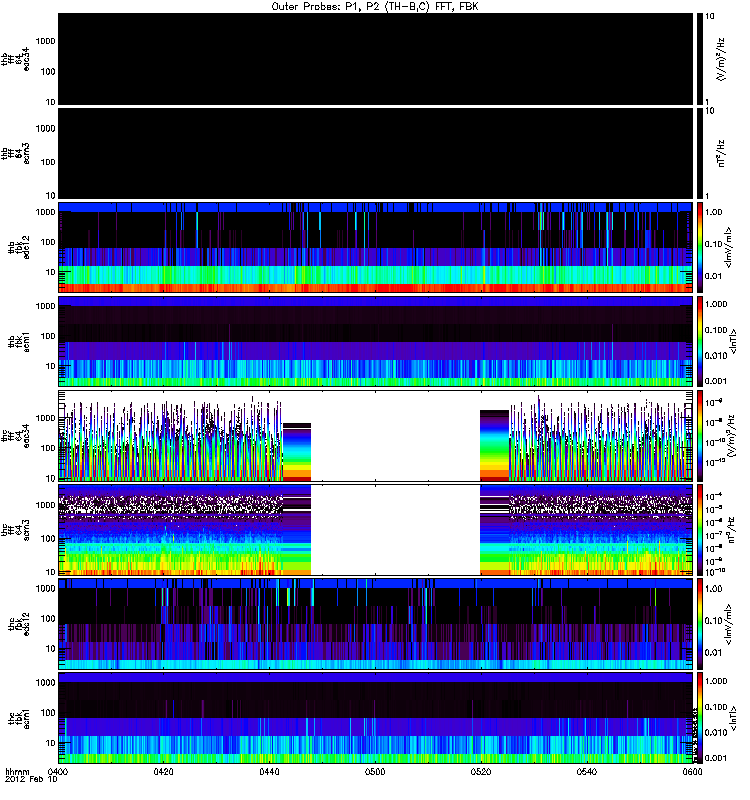Image resolution: width=750 pixels, height=800 pixels.
Task: Click the empty black thb fff edc34 top panel
Action: click(x=375, y=58)
